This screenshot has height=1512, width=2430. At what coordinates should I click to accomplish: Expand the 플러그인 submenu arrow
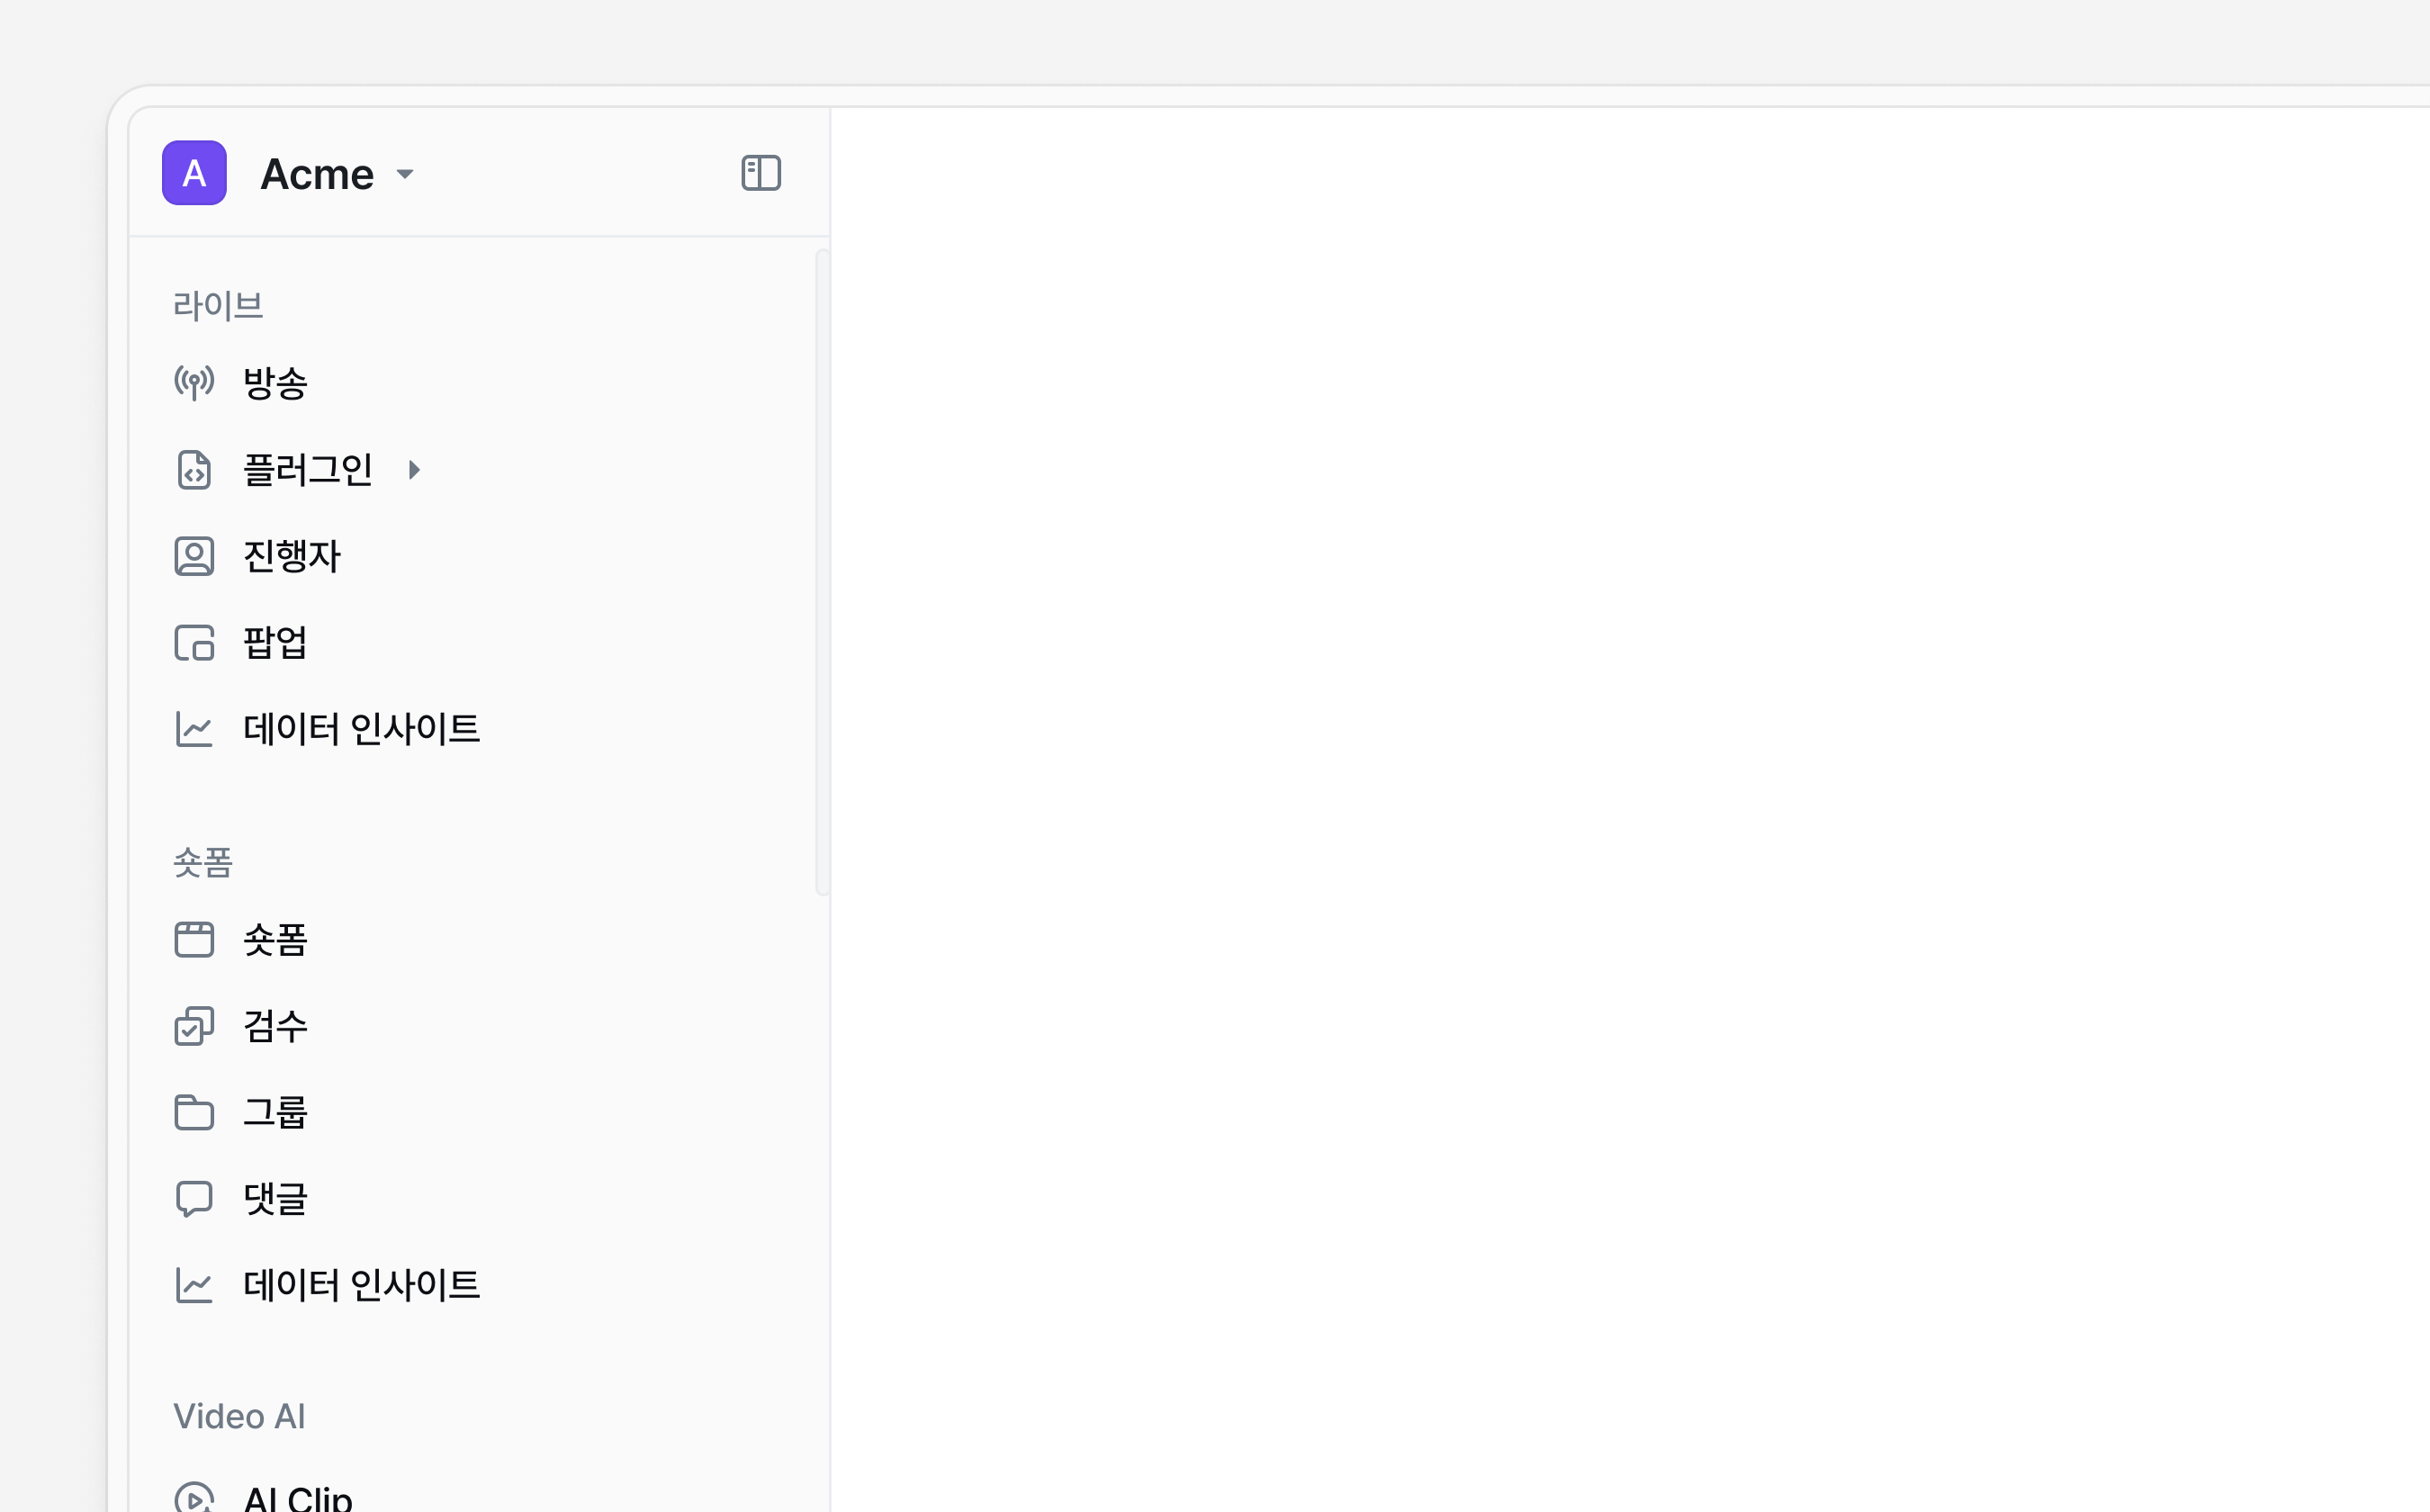click(414, 470)
